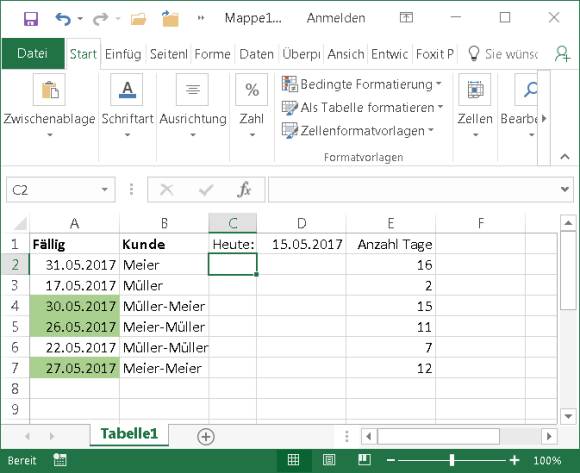This screenshot has width=580, height=473.
Task: Collapse the ribbon with the chevron
Action: (565, 156)
